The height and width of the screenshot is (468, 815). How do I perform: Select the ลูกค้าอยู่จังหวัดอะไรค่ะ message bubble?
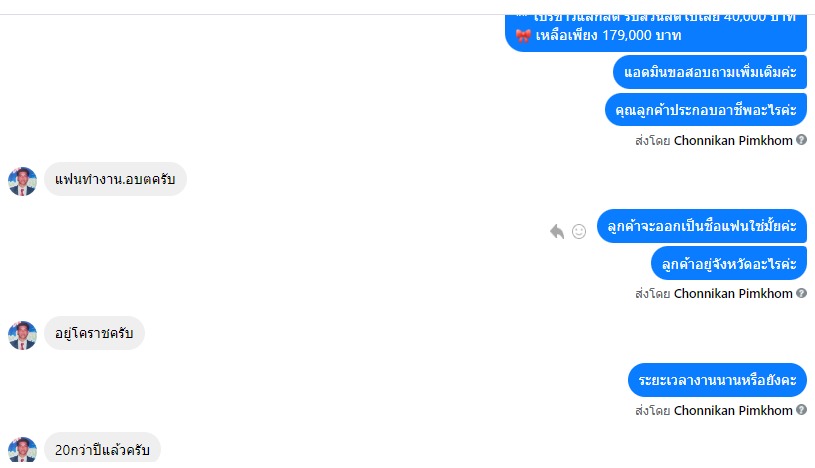tap(729, 264)
